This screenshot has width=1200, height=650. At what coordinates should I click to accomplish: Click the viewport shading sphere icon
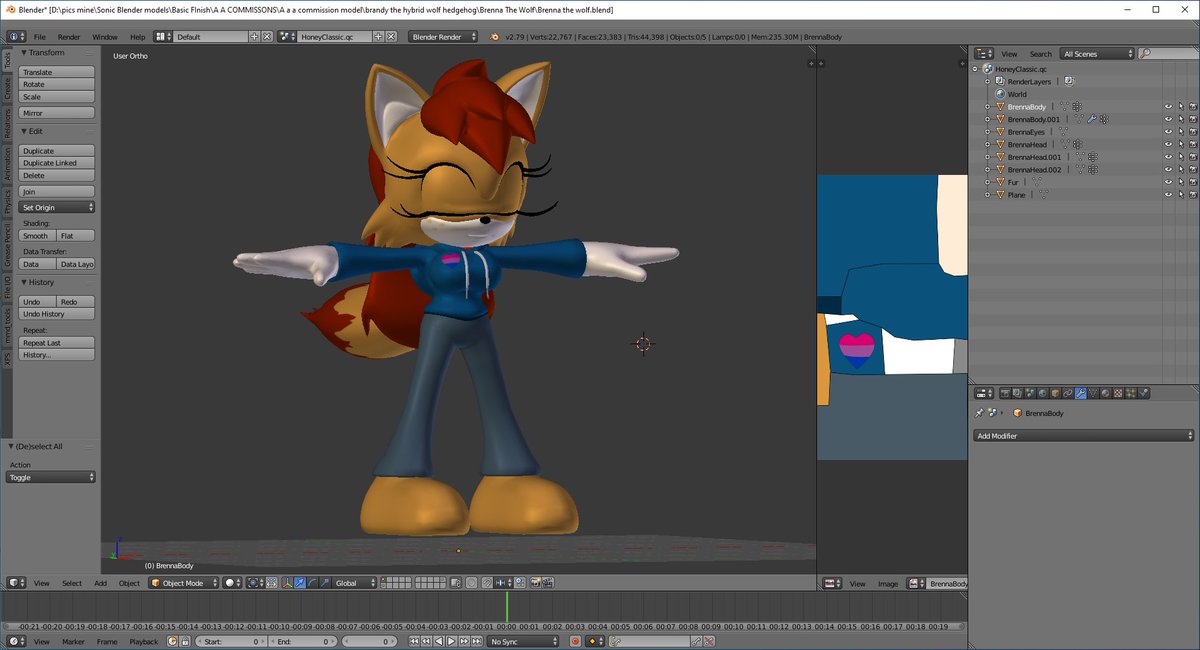click(231, 583)
